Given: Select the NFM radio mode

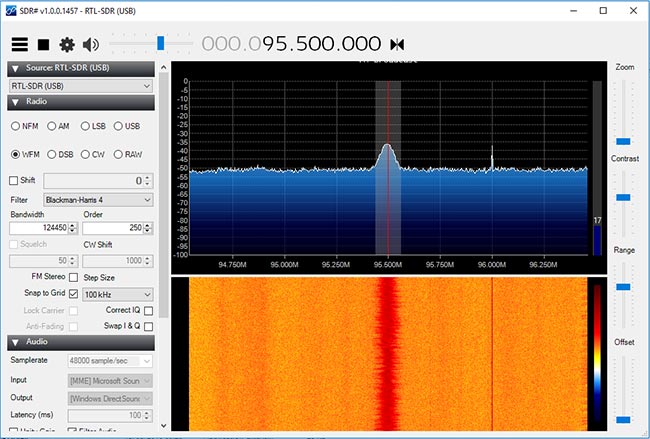Looking at the screenshot, I should coord(16,126).
